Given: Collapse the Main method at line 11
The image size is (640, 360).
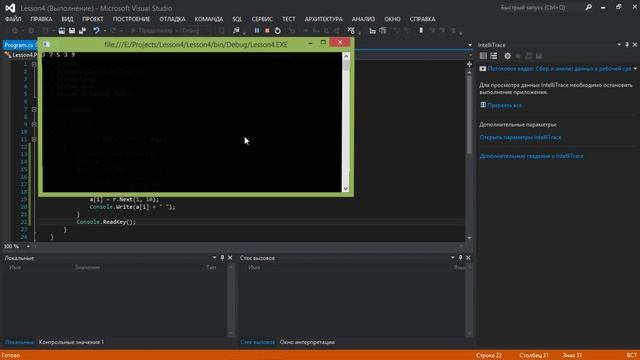Looking at the screenshot, I should (x=34, y=140).
